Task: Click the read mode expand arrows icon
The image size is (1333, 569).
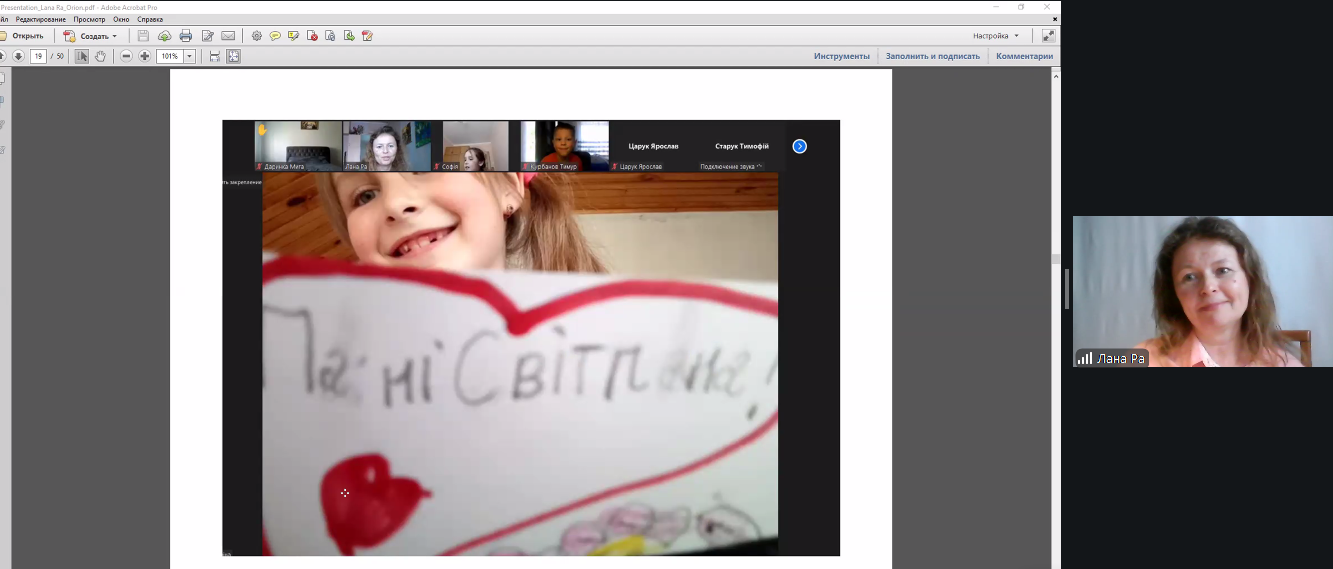Action: tap(1048, 35)
